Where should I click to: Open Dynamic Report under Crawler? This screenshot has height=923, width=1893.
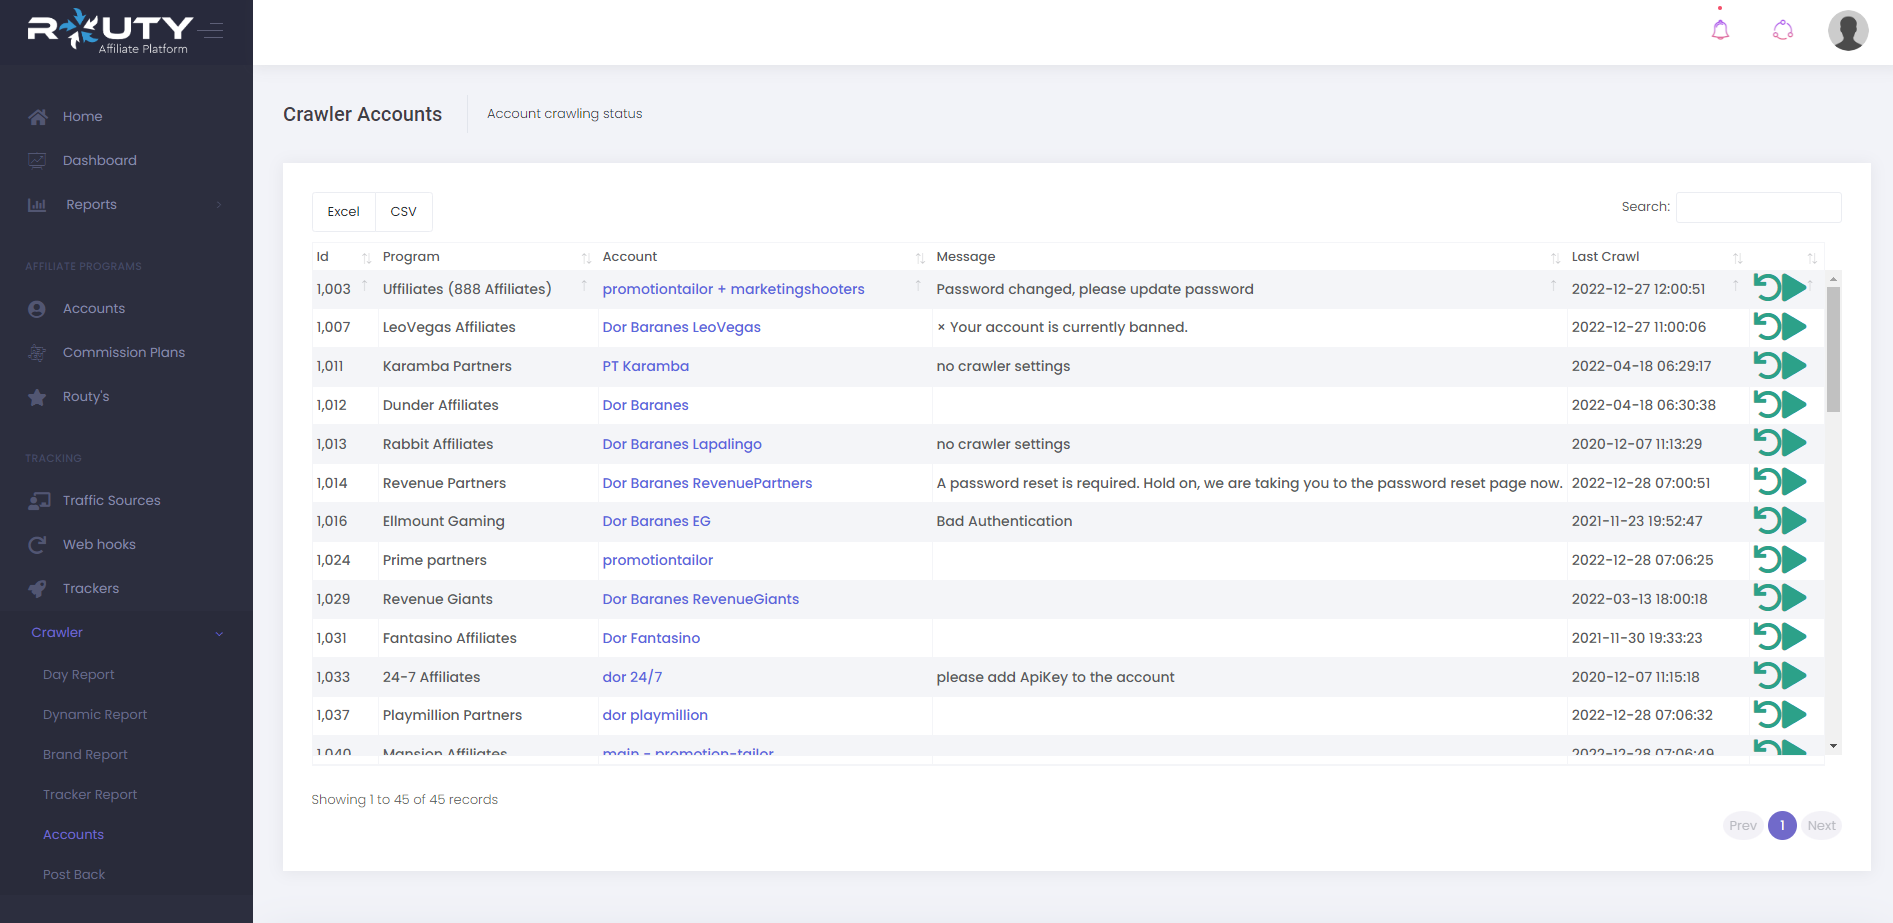[95, 715]
